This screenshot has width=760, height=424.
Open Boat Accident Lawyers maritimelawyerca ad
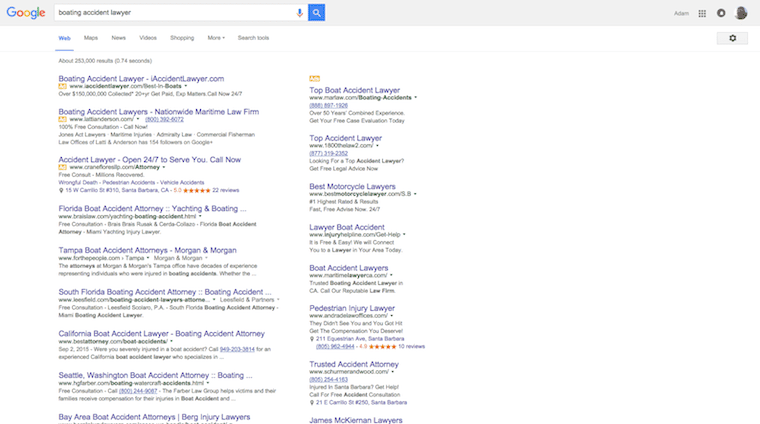[348, 268]
